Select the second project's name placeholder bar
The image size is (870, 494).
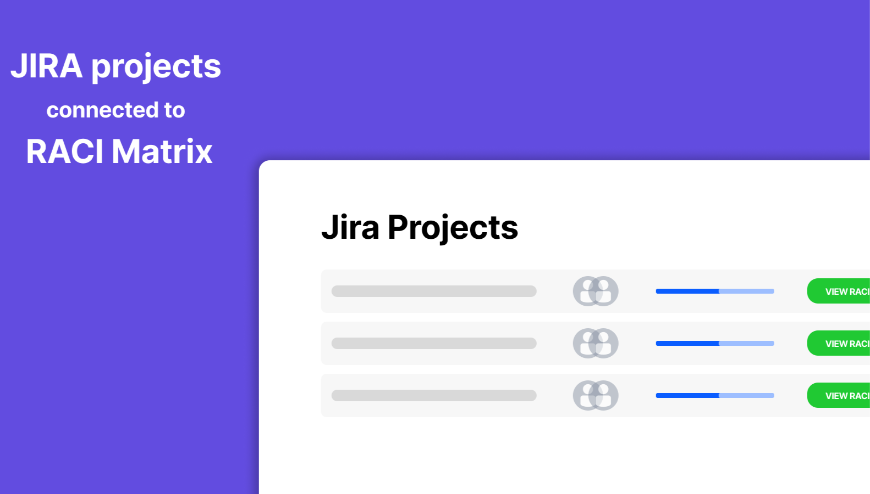click(x=433, y=343)
